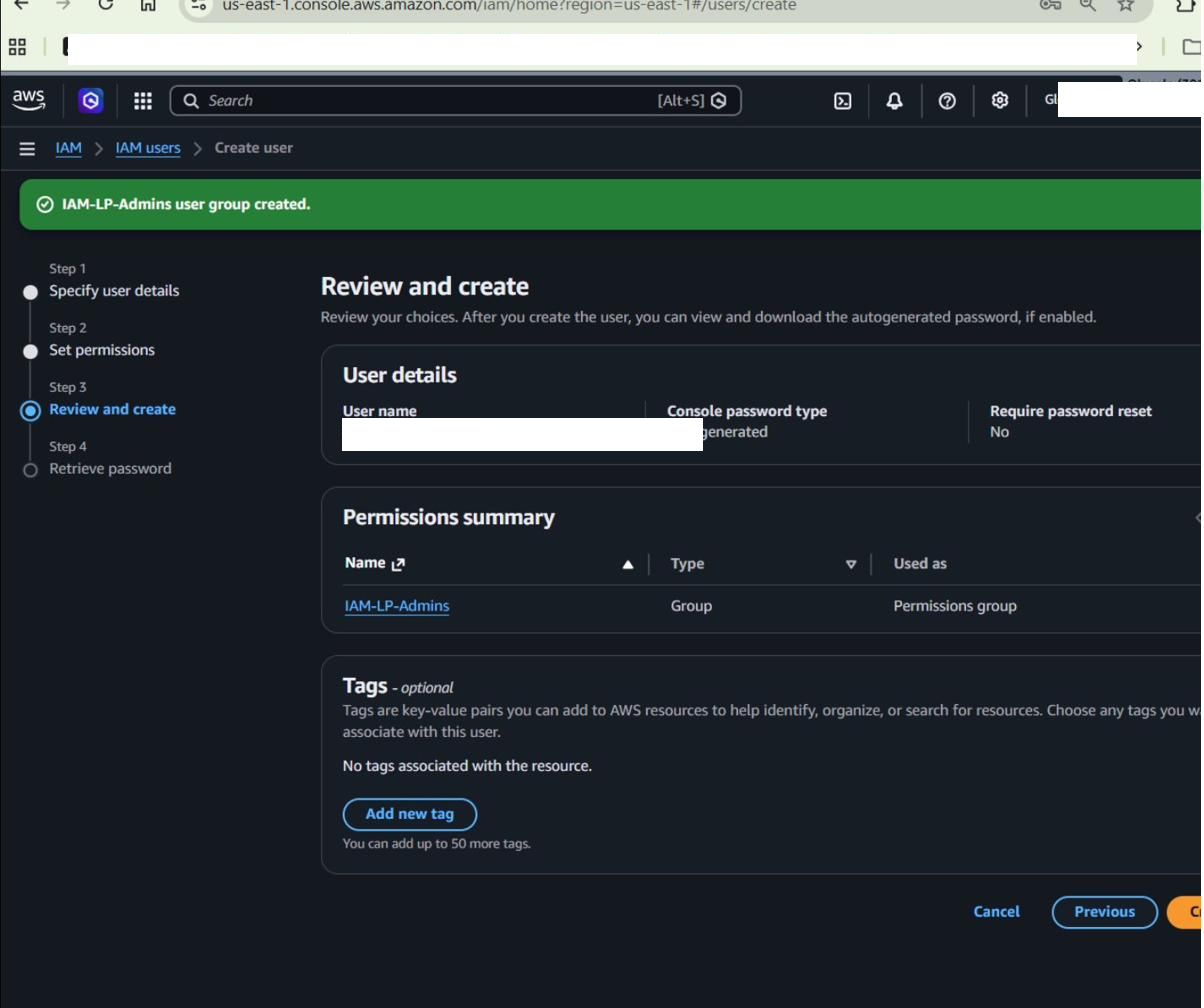The height and width of the screenshot is (1008, 1204).
Task: Sort by Type column arrow
Action: tap(851, 565)
